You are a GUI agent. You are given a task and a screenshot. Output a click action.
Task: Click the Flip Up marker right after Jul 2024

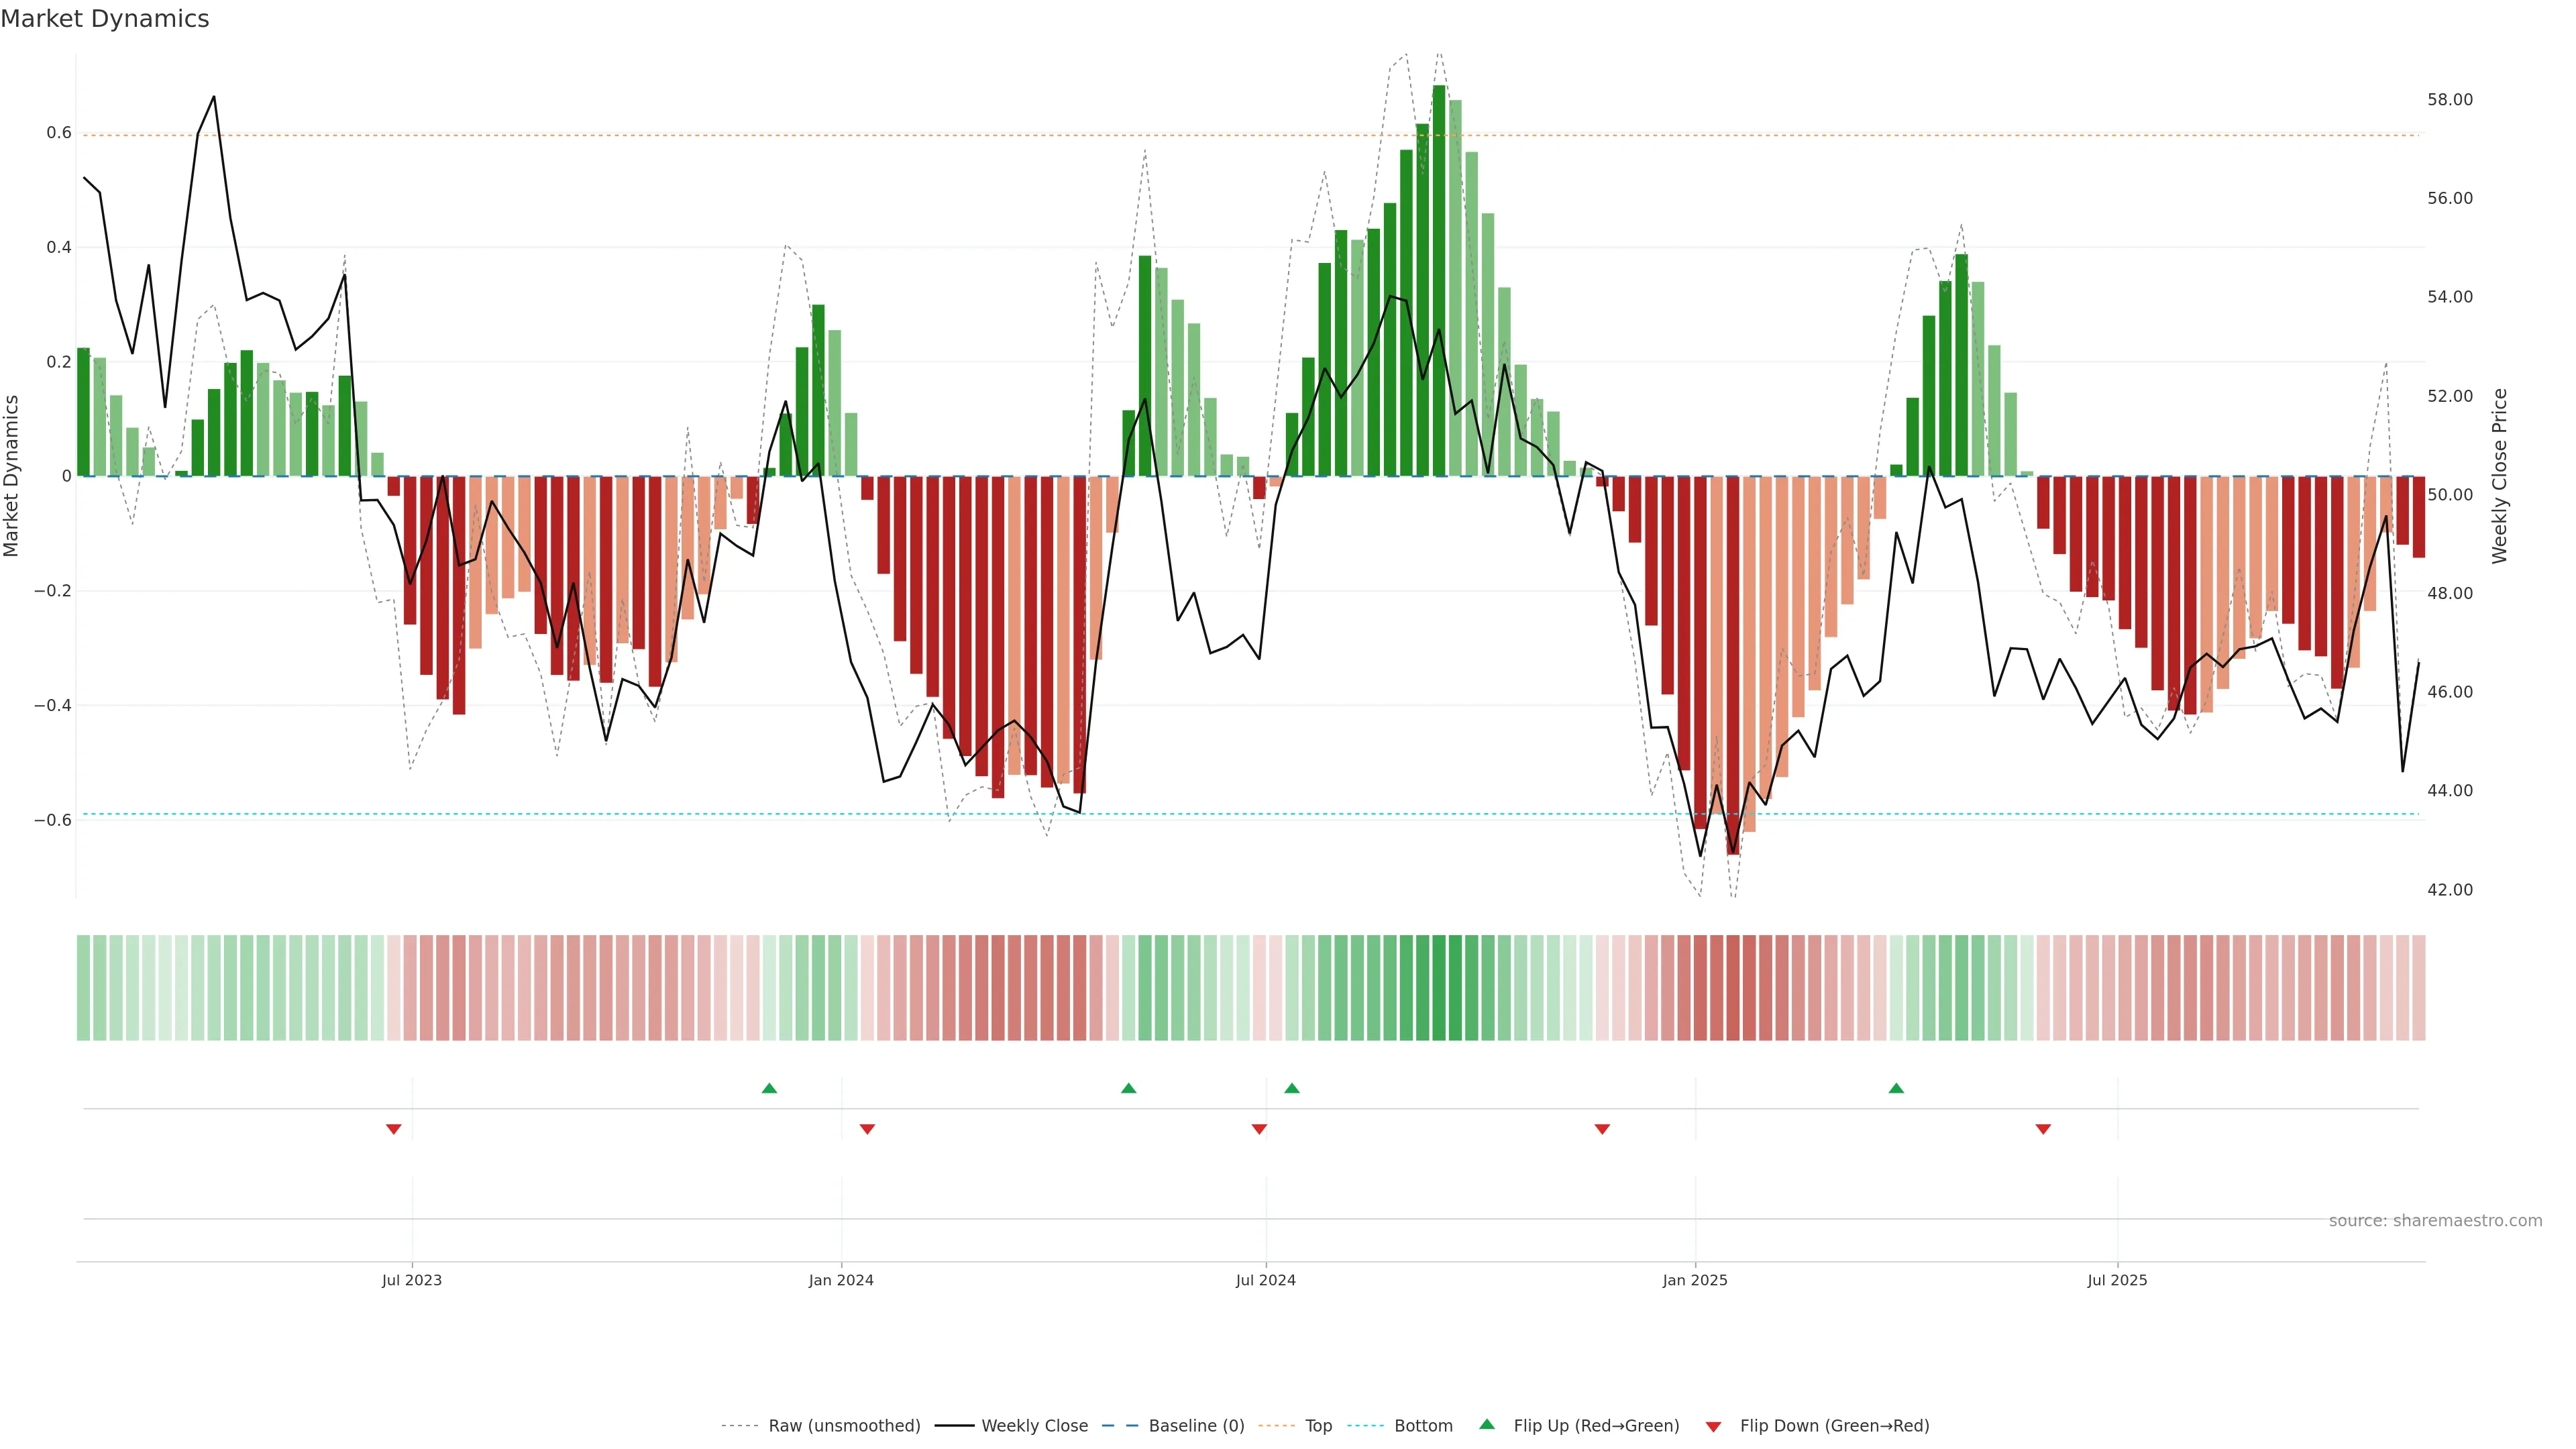tap(1291, 1088)
